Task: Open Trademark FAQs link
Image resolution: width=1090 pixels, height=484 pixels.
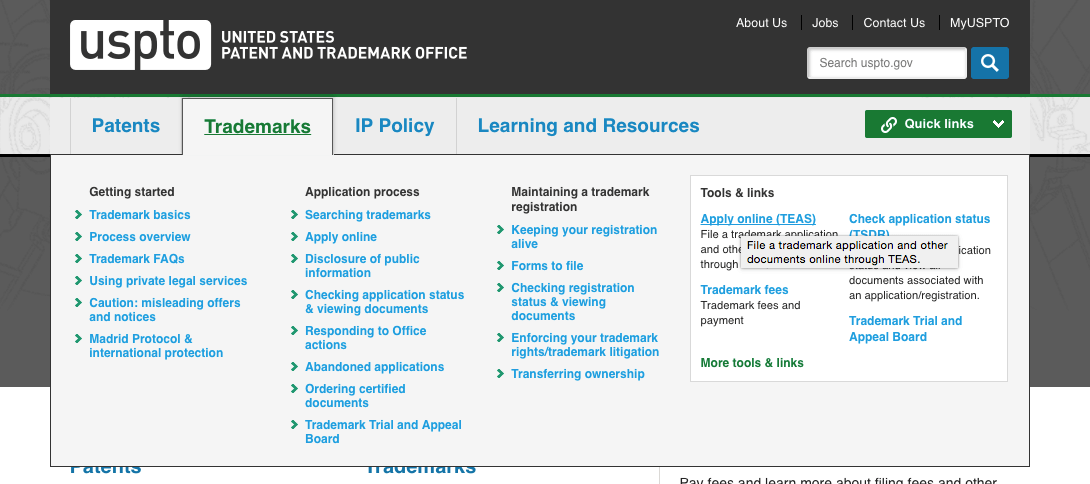Action: pos(137,259)
